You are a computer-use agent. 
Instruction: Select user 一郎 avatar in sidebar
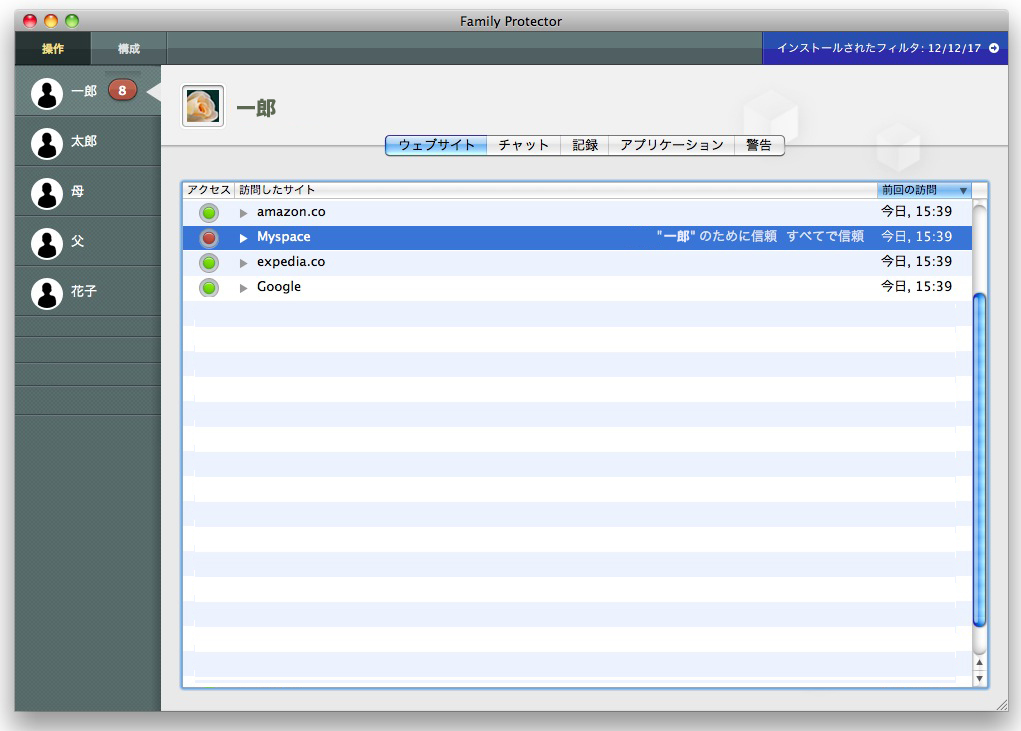pyautogui.click(x=47, y=94)
